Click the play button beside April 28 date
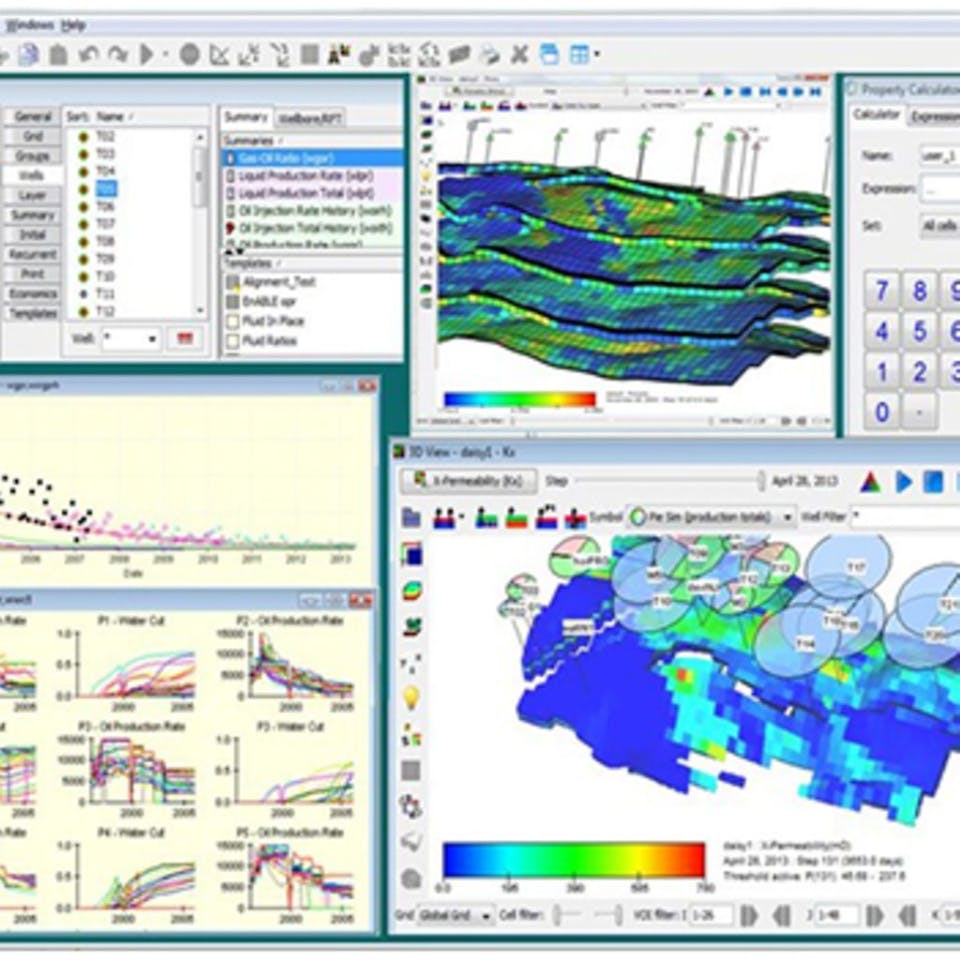 pyautogui.click(x=904, y=482)
